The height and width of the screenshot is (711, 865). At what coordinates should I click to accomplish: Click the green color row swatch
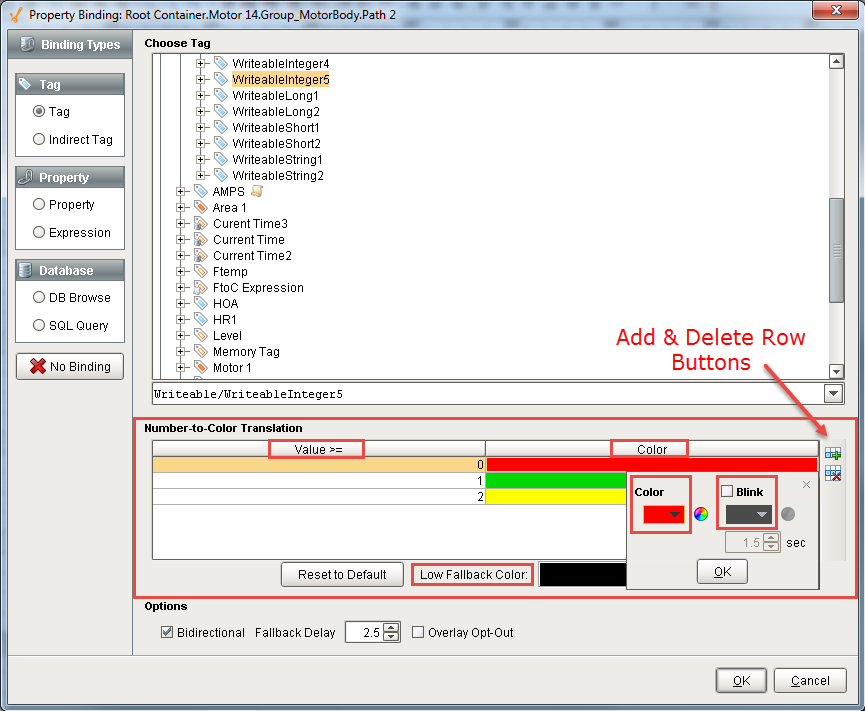tap(555, 481)
